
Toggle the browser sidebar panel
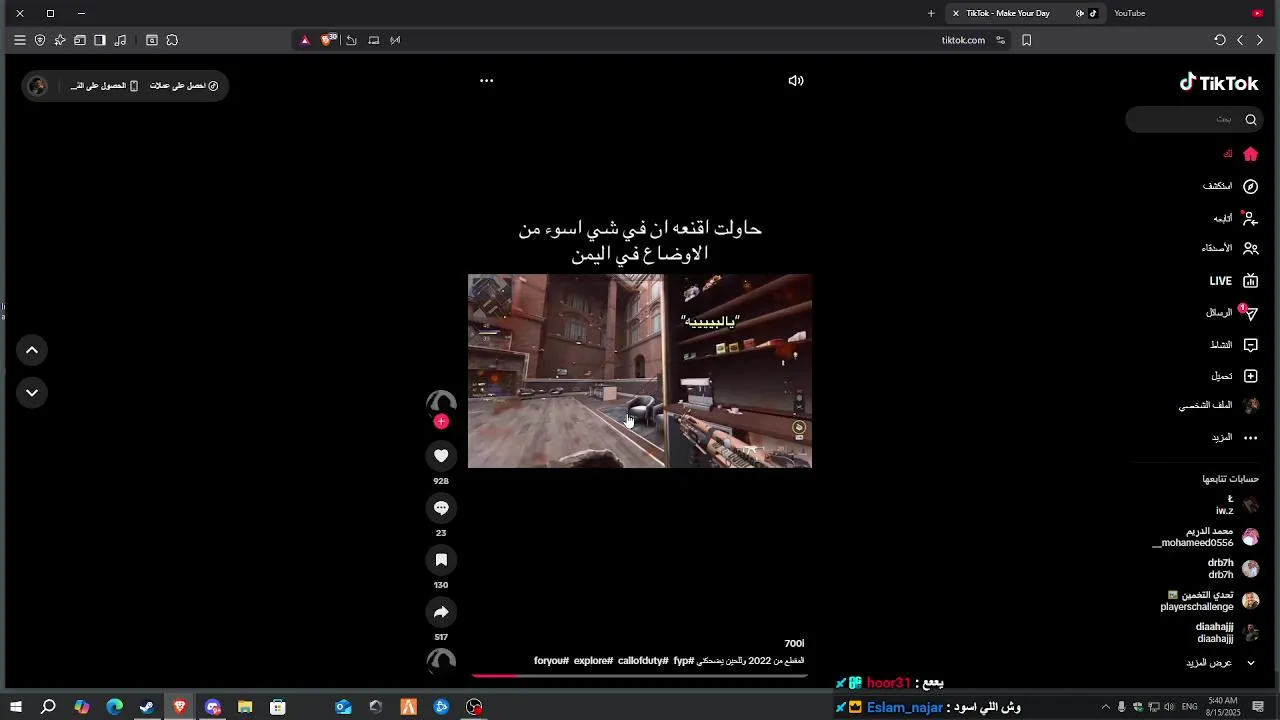100,40
